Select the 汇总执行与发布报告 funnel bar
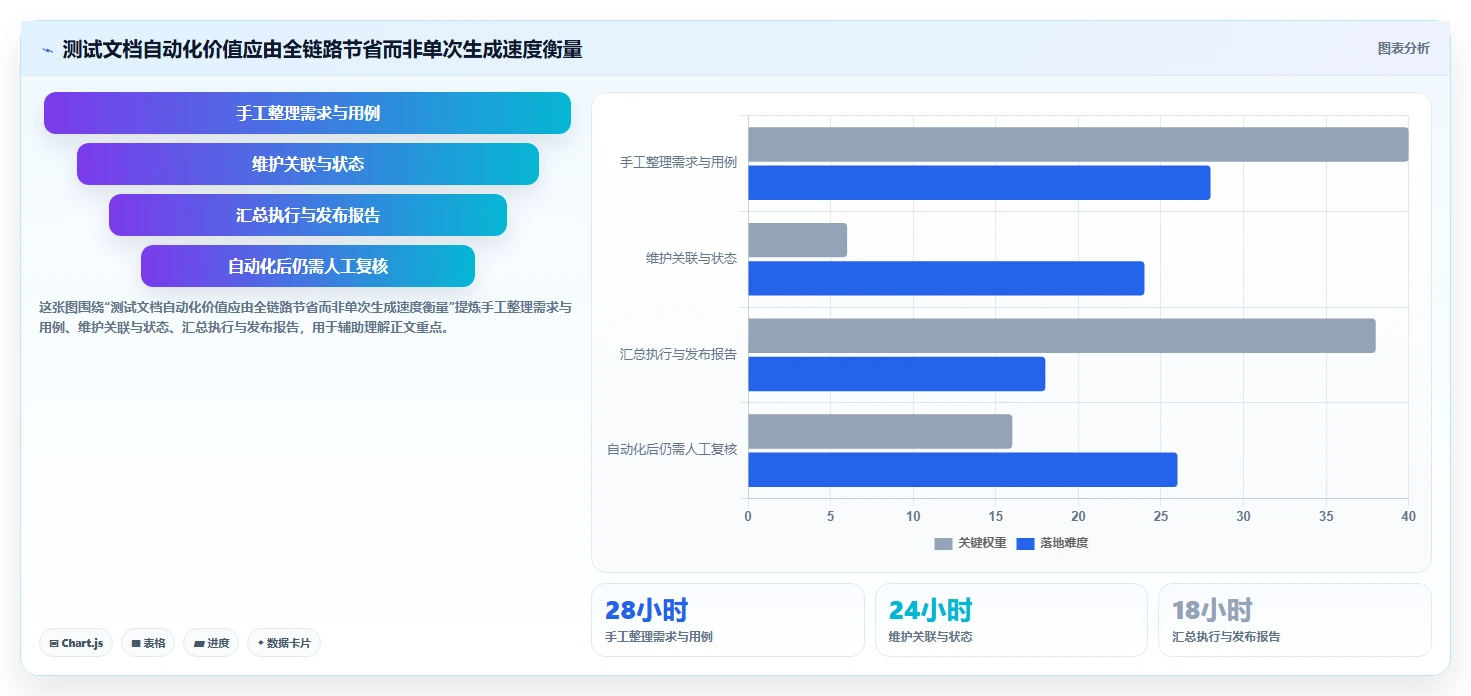 308,215
